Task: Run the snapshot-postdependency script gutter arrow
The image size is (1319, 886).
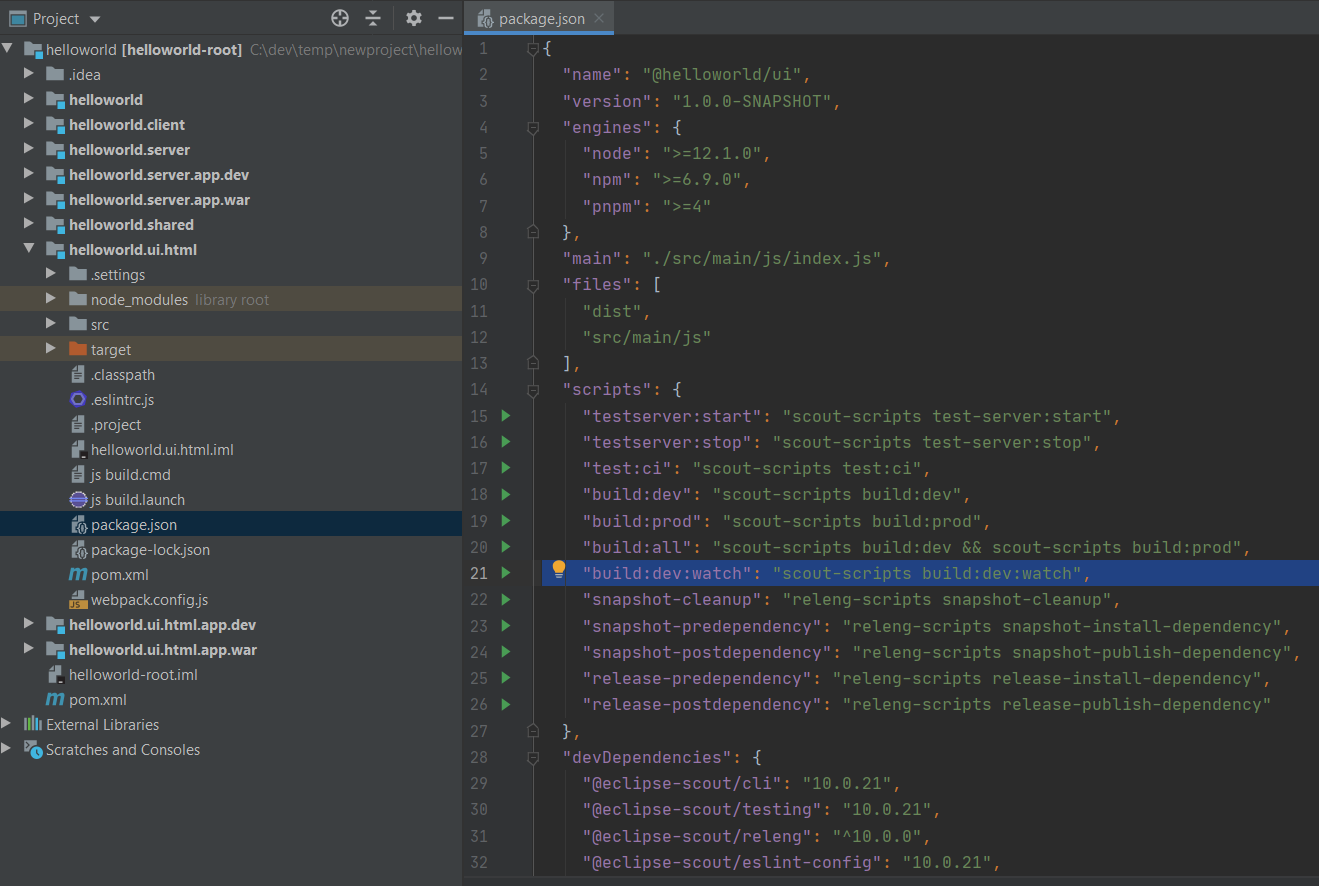Action: [506, 652]
